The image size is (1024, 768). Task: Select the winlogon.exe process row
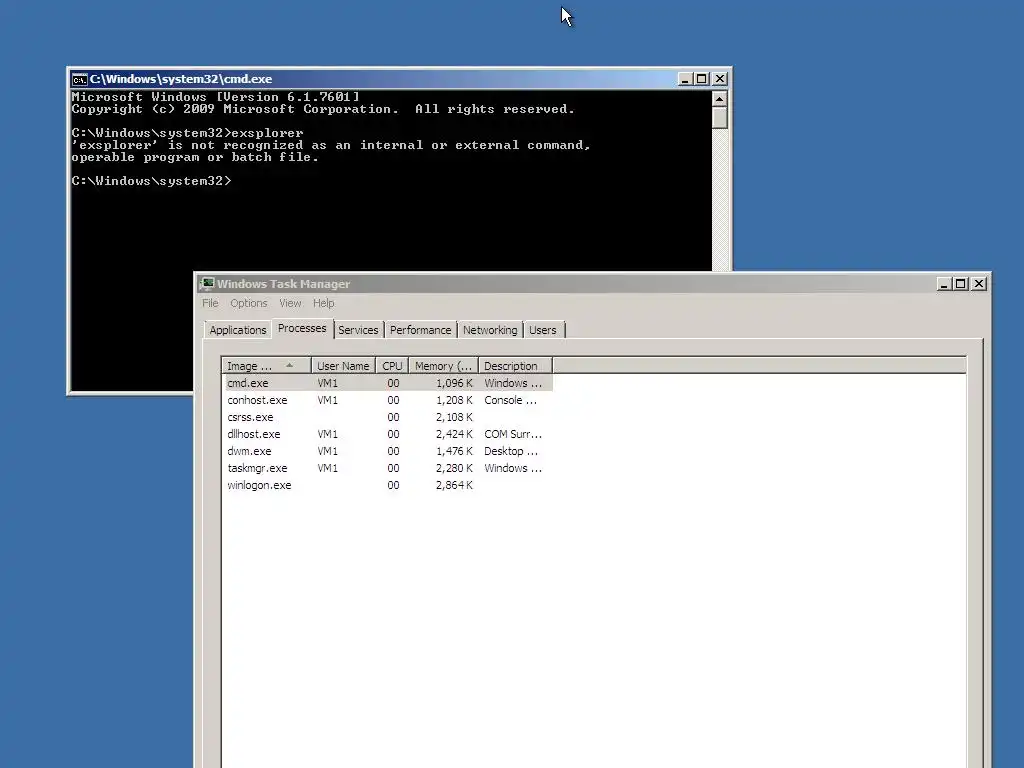tap(388, 485)
